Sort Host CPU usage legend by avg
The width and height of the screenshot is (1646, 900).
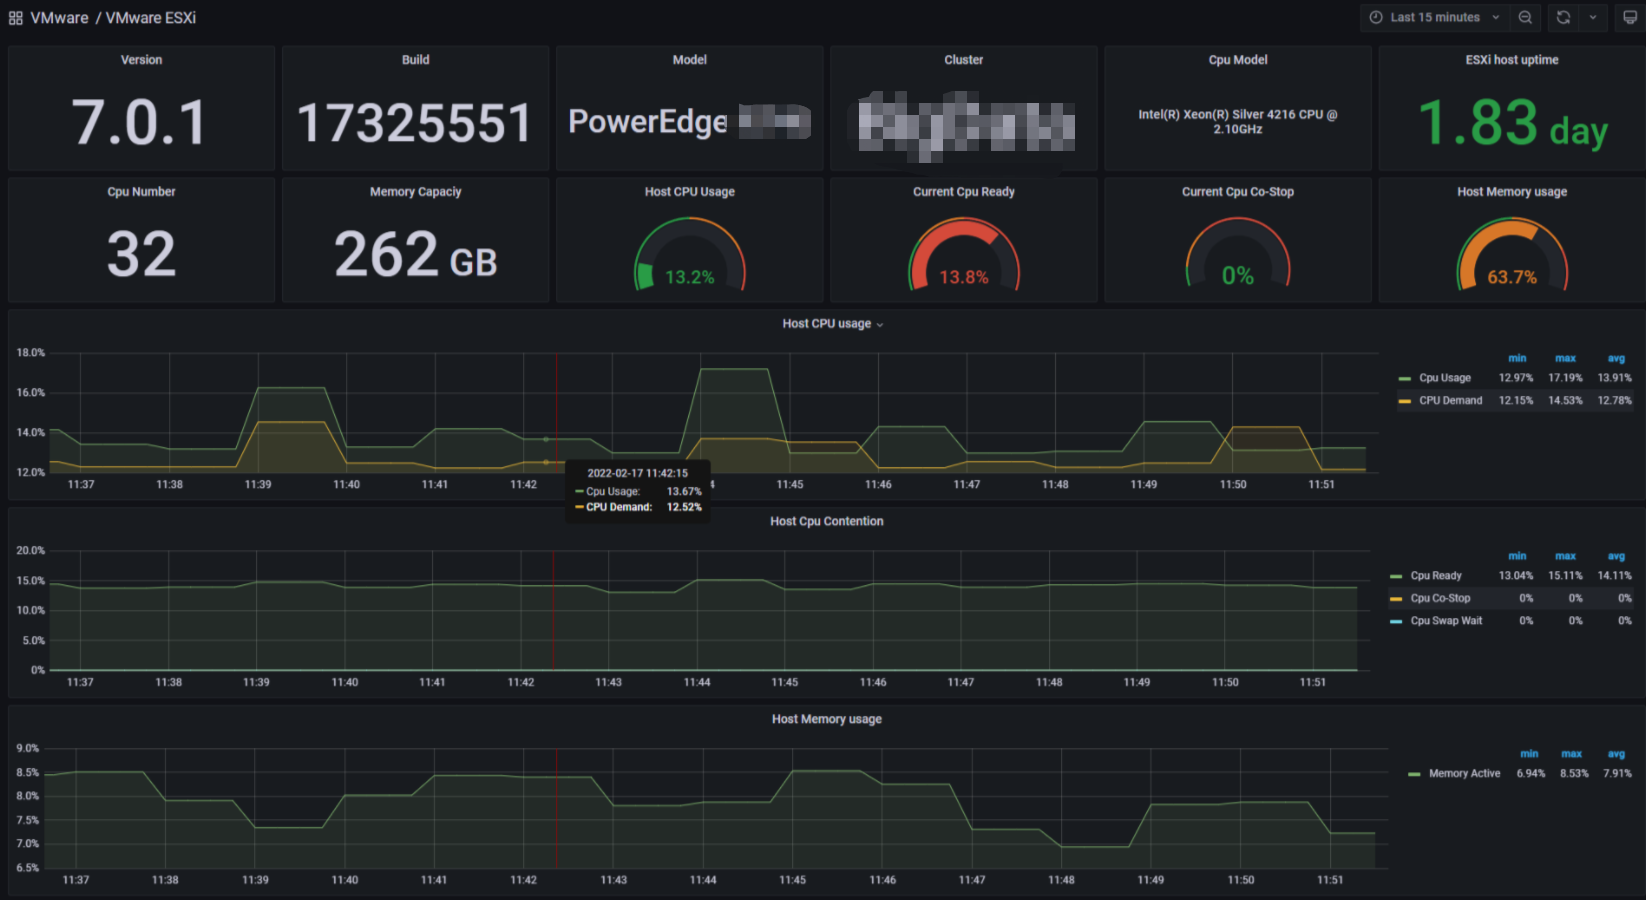[x=1616, y=358]
